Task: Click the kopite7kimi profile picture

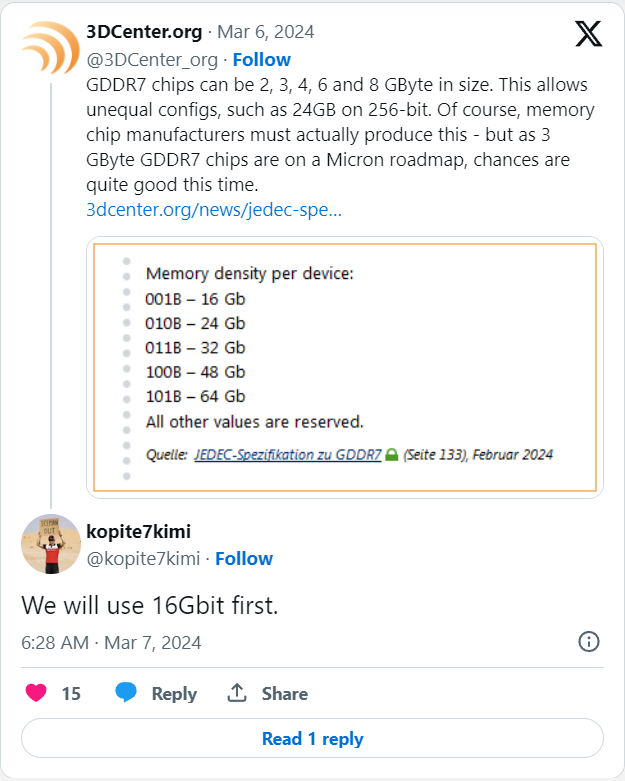Action: 51,544
